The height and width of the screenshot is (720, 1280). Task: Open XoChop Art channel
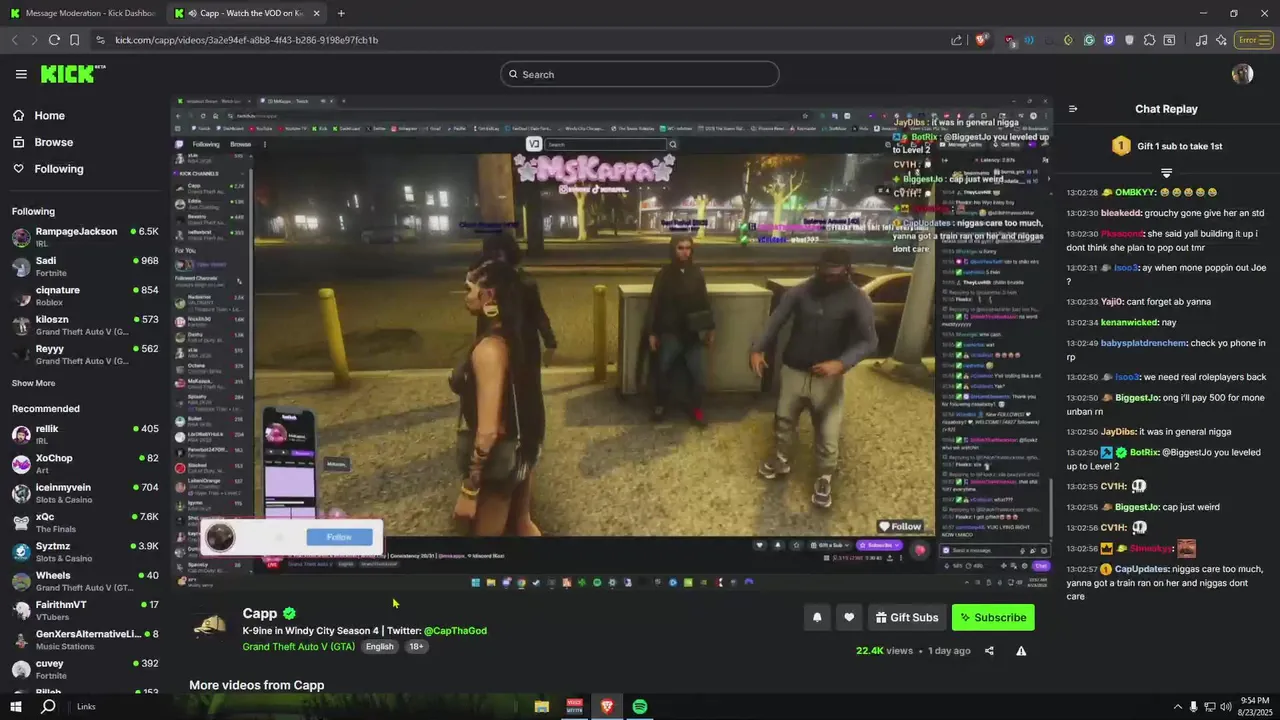pos(85,463)
